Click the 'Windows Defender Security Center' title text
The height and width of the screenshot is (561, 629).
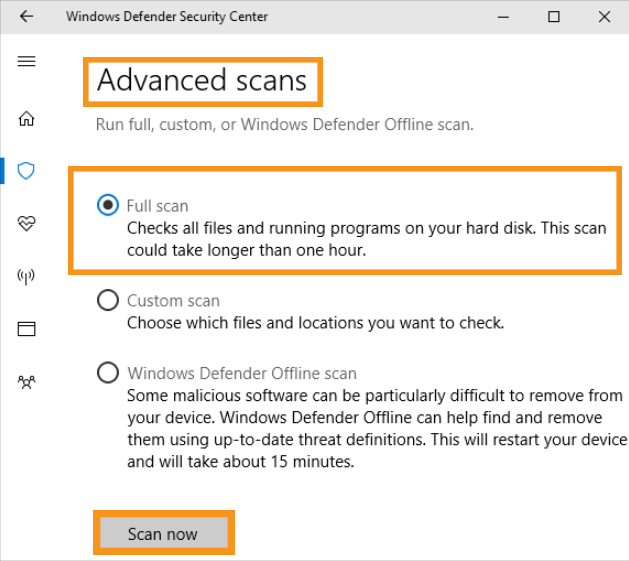pos(167,16)
